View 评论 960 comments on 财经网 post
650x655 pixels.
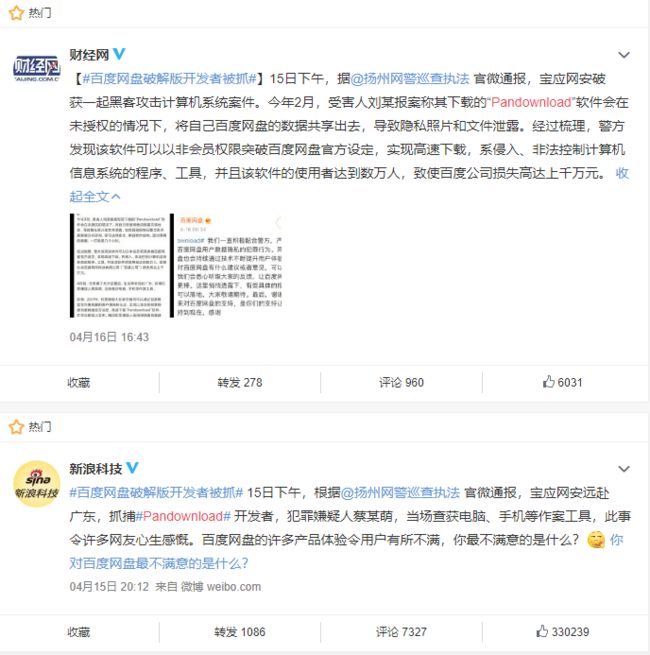coord(401,382)
